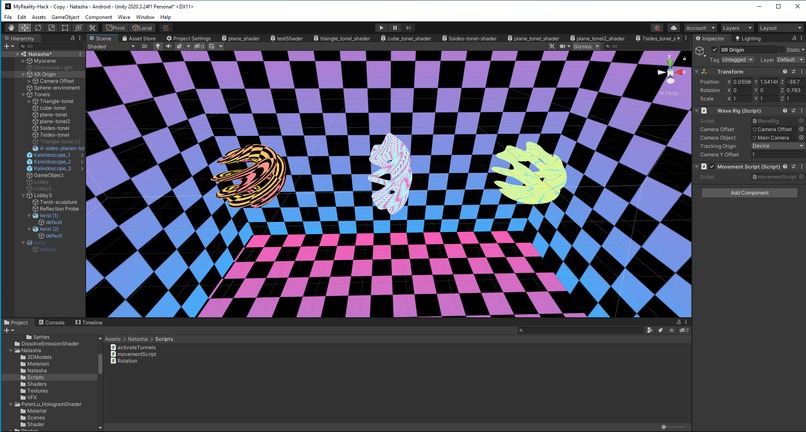Open object picker for Main Camera field
Viewport: 806px width, 432px height.
[801, 138]
